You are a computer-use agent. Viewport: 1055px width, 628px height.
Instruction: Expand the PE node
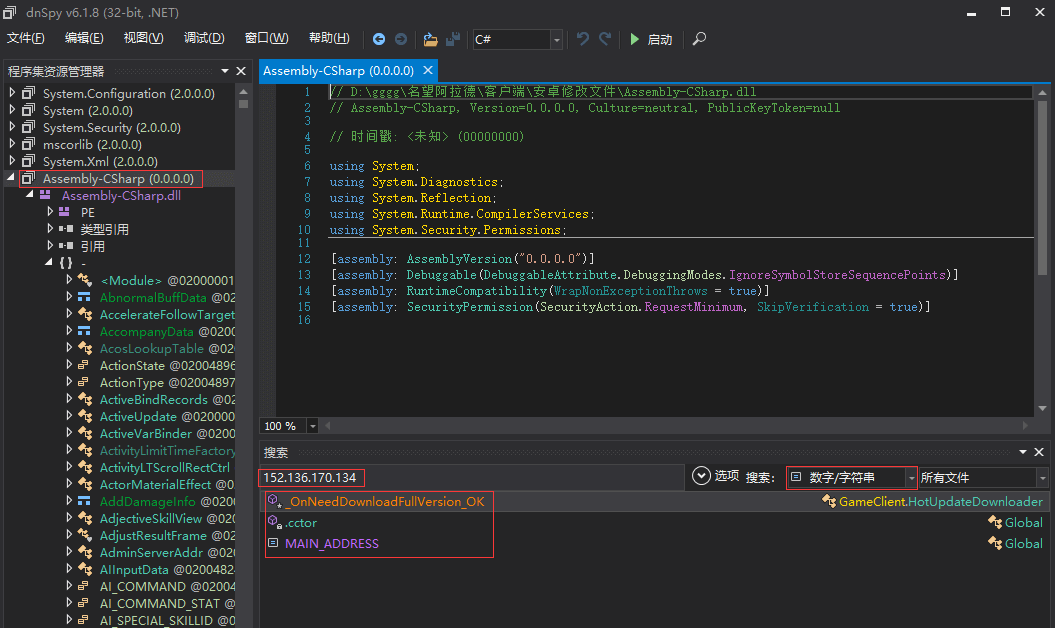point(50,212)
